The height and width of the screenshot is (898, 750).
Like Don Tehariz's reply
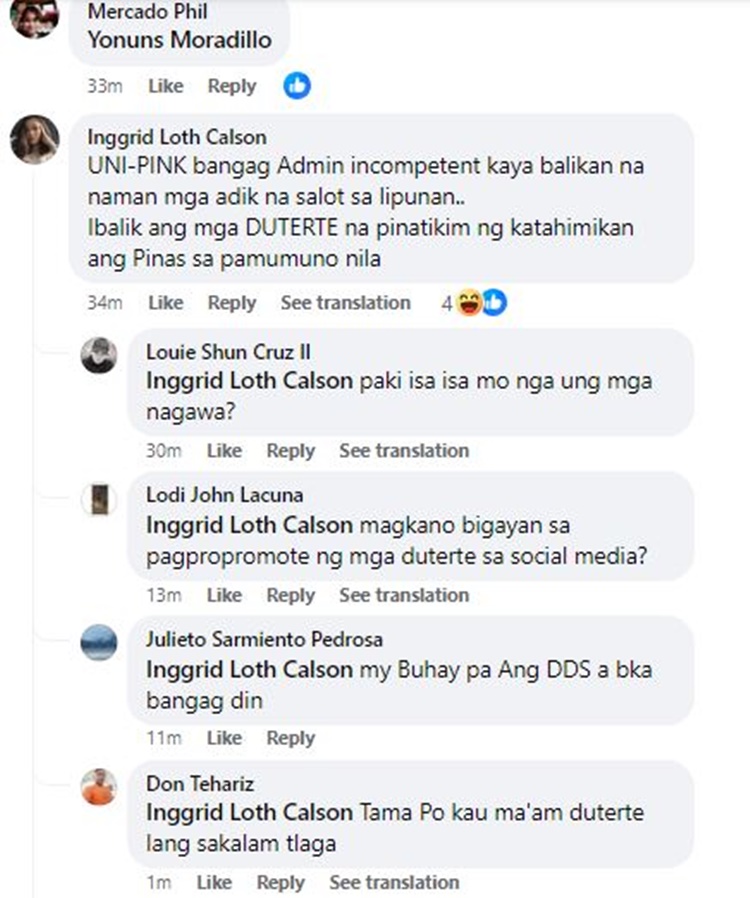(x=214, y=882)
